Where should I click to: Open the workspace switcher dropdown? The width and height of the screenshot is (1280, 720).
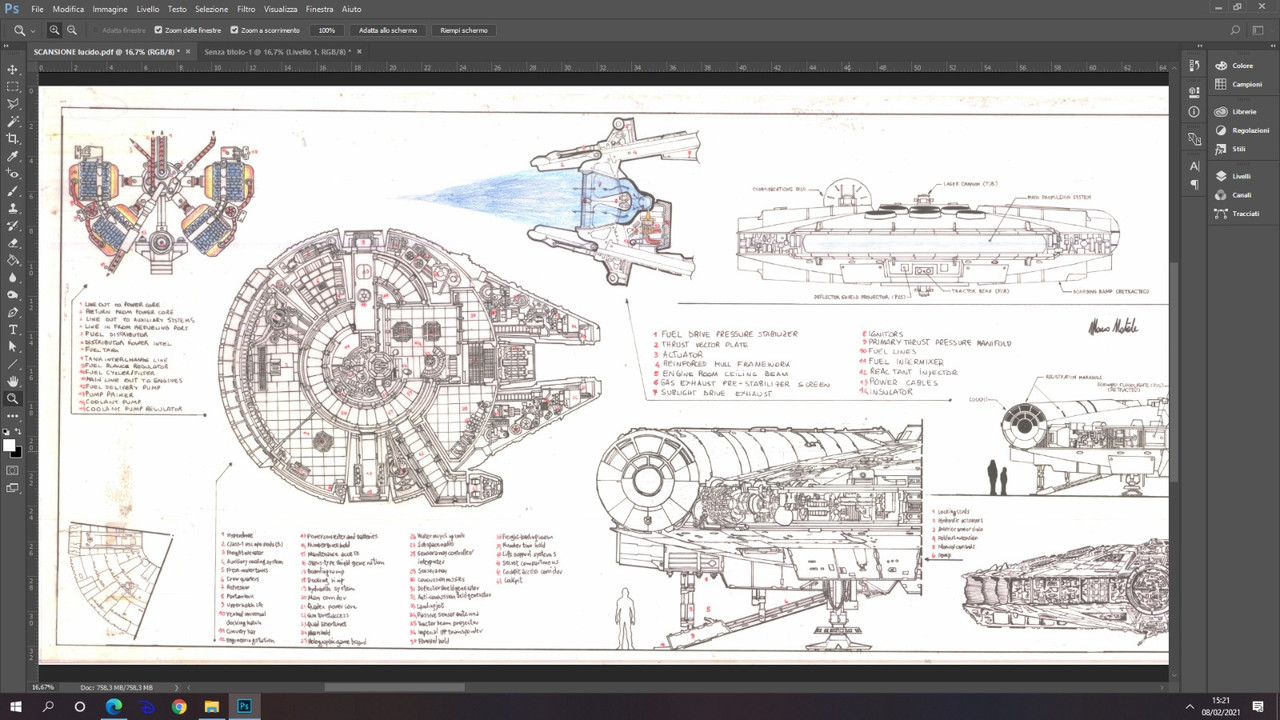coord(1259,30)
